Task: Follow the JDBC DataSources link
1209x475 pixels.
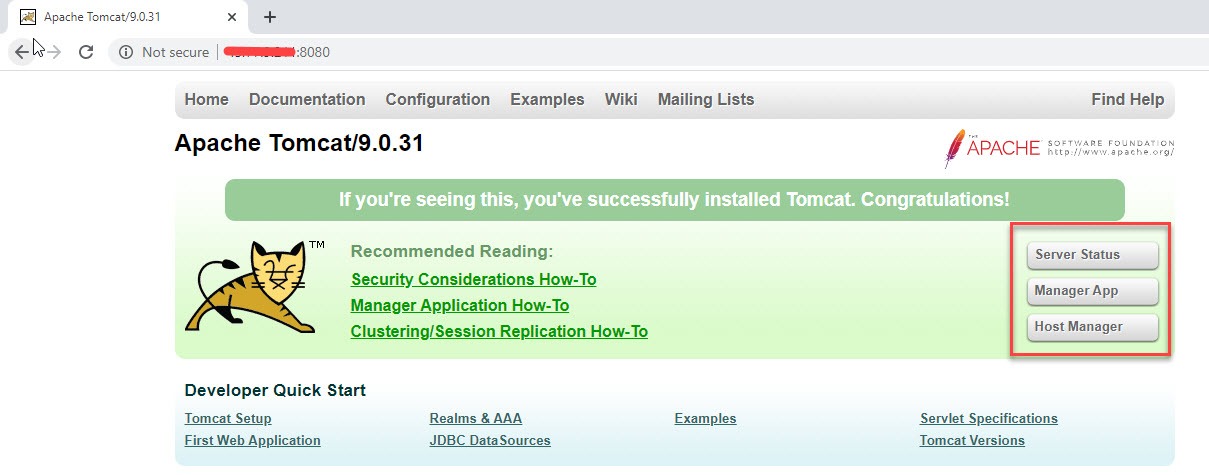Action: 490,440
